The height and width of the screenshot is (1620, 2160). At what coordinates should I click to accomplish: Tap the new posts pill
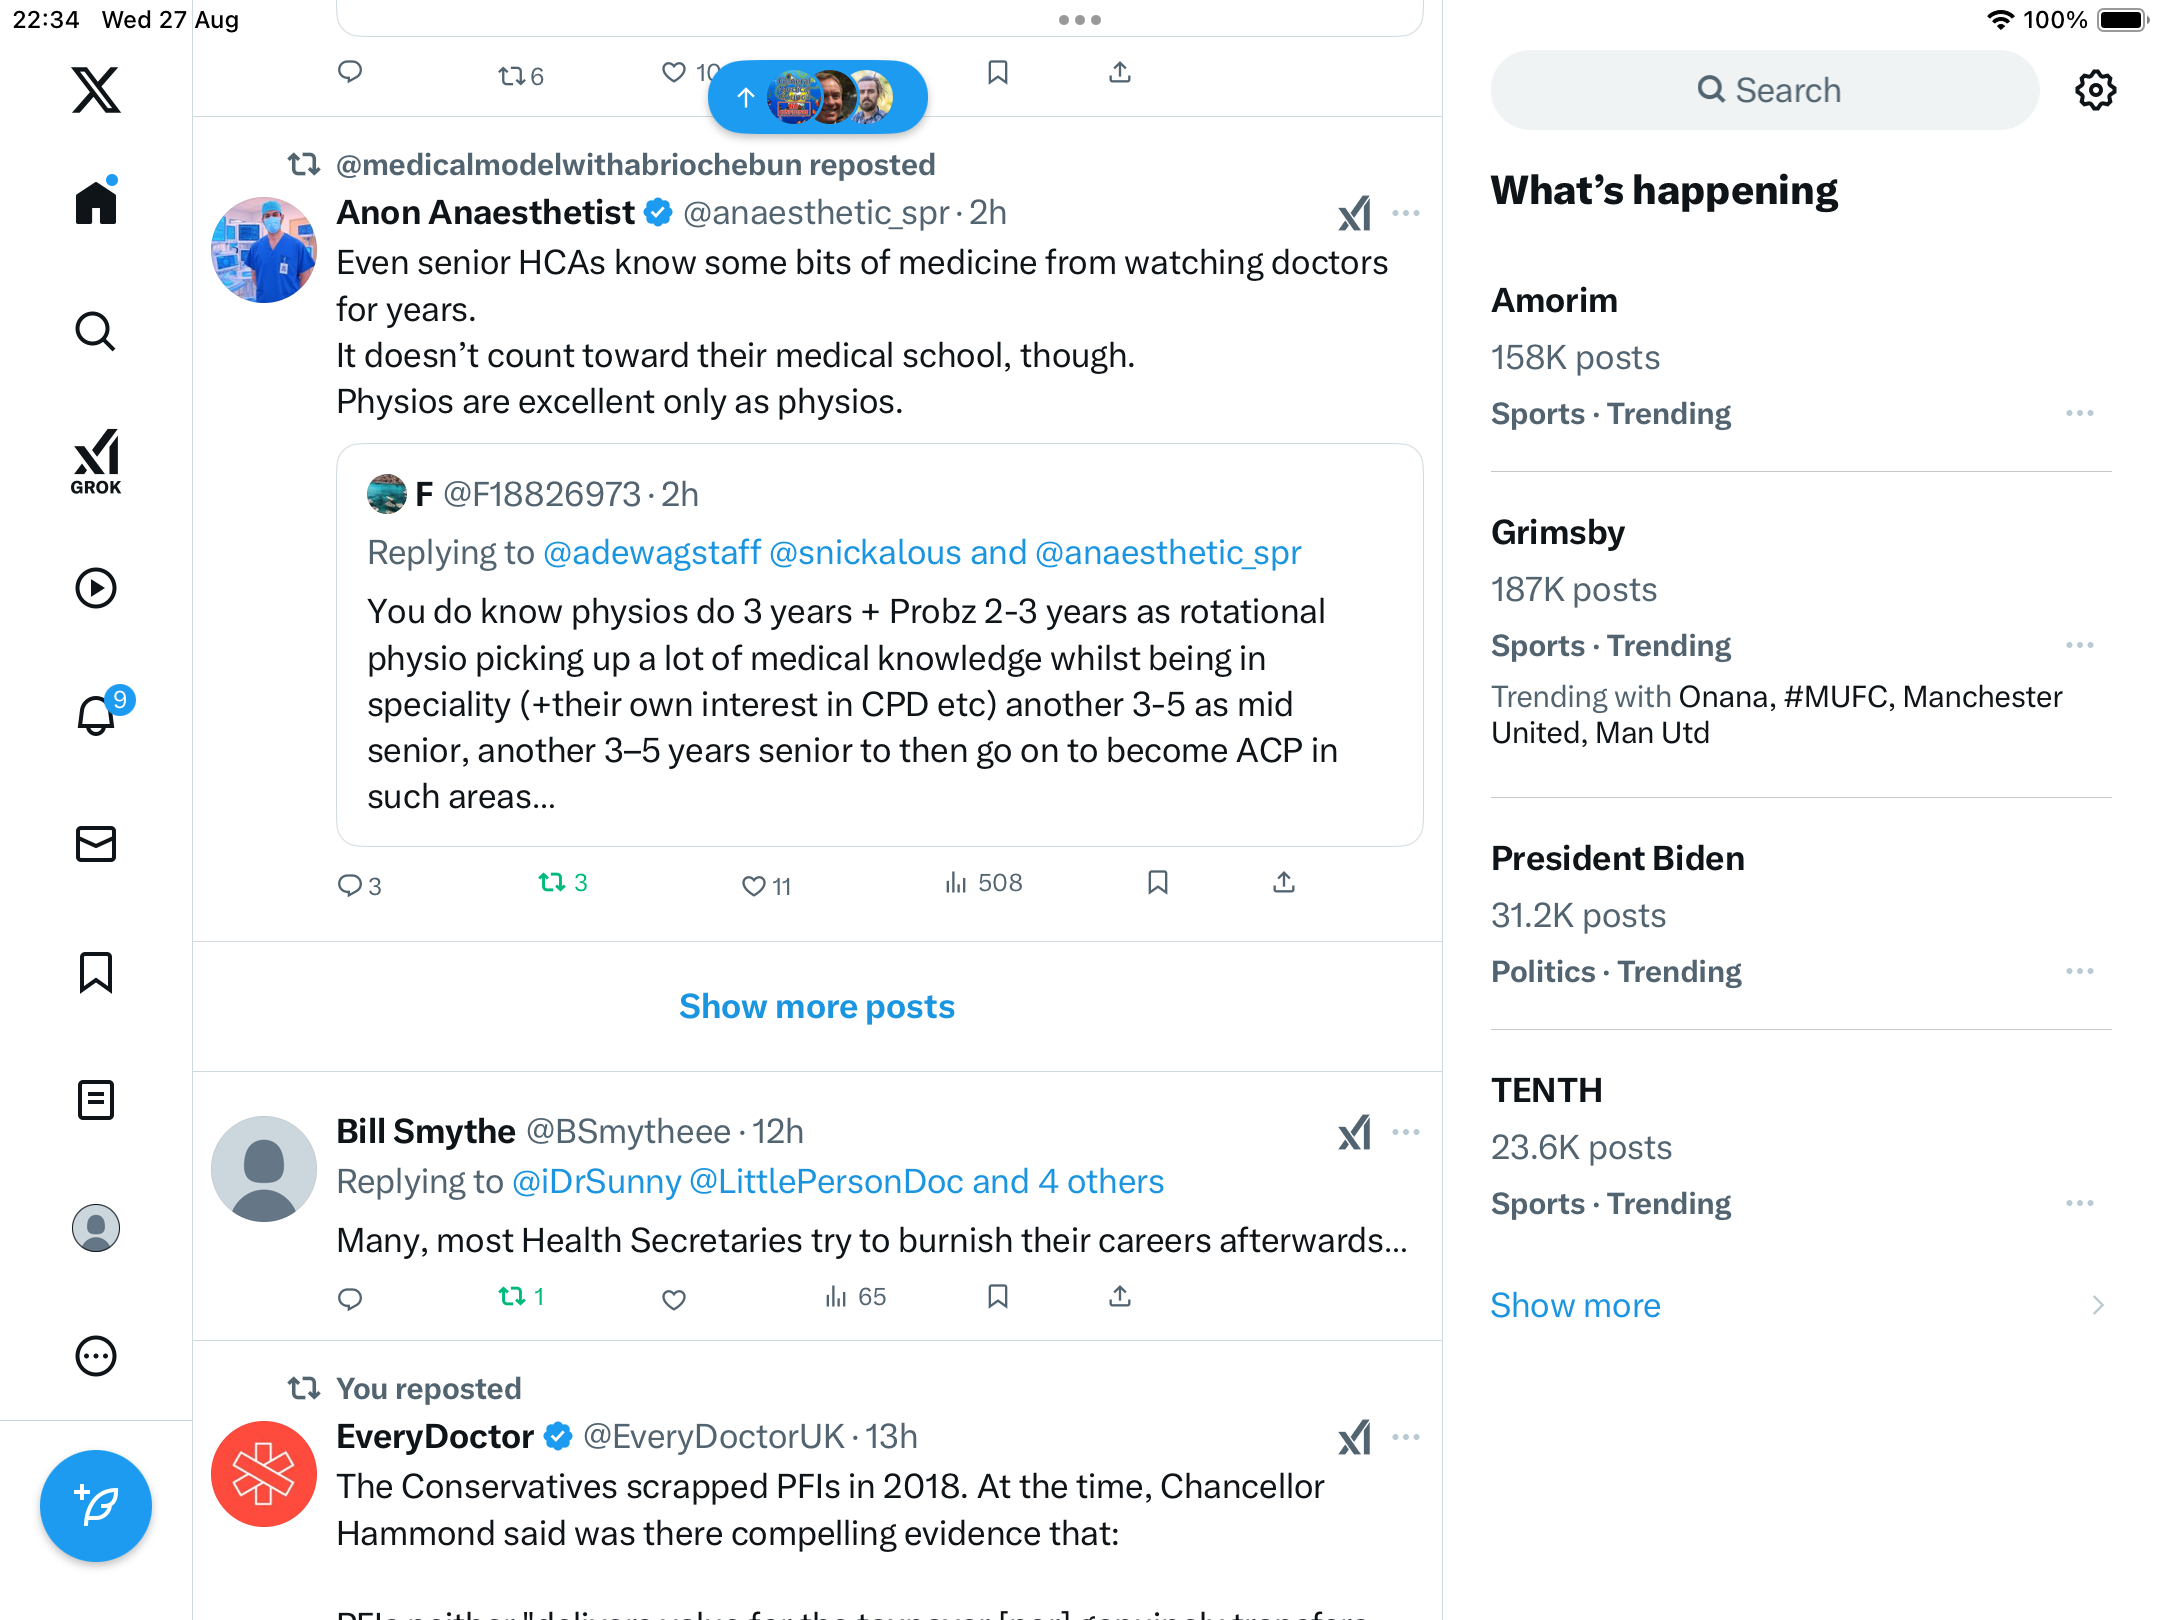[817, 97]
